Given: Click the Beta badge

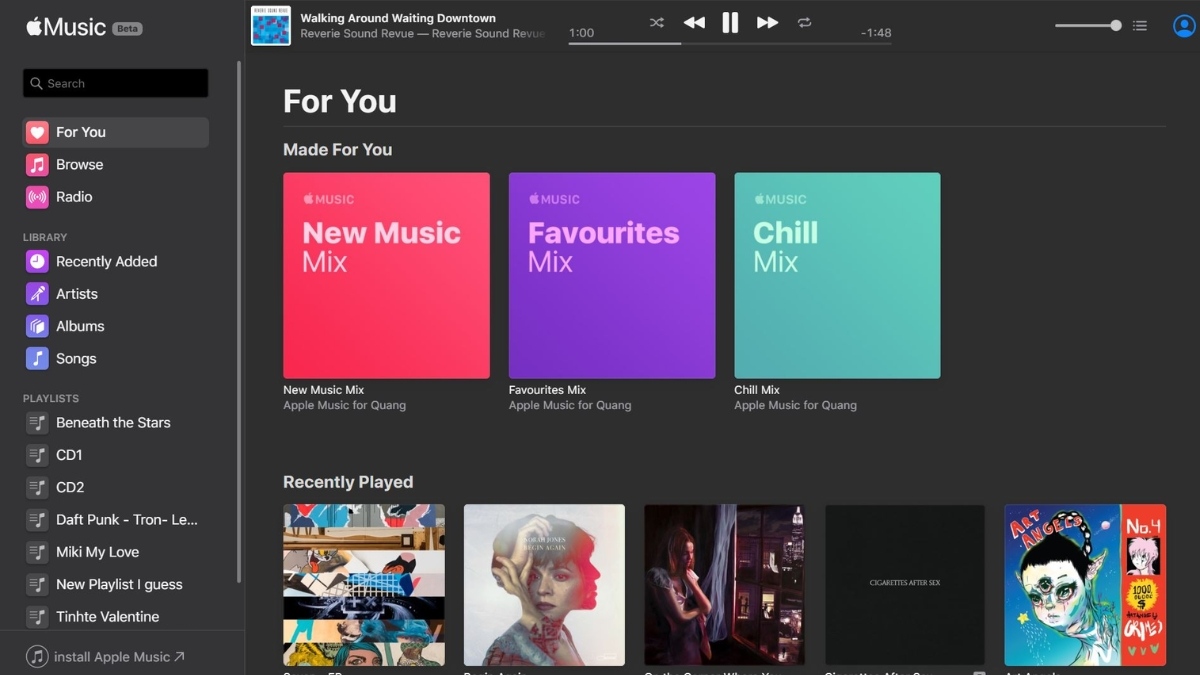Looking at the screenshot, I should (127, 28).
